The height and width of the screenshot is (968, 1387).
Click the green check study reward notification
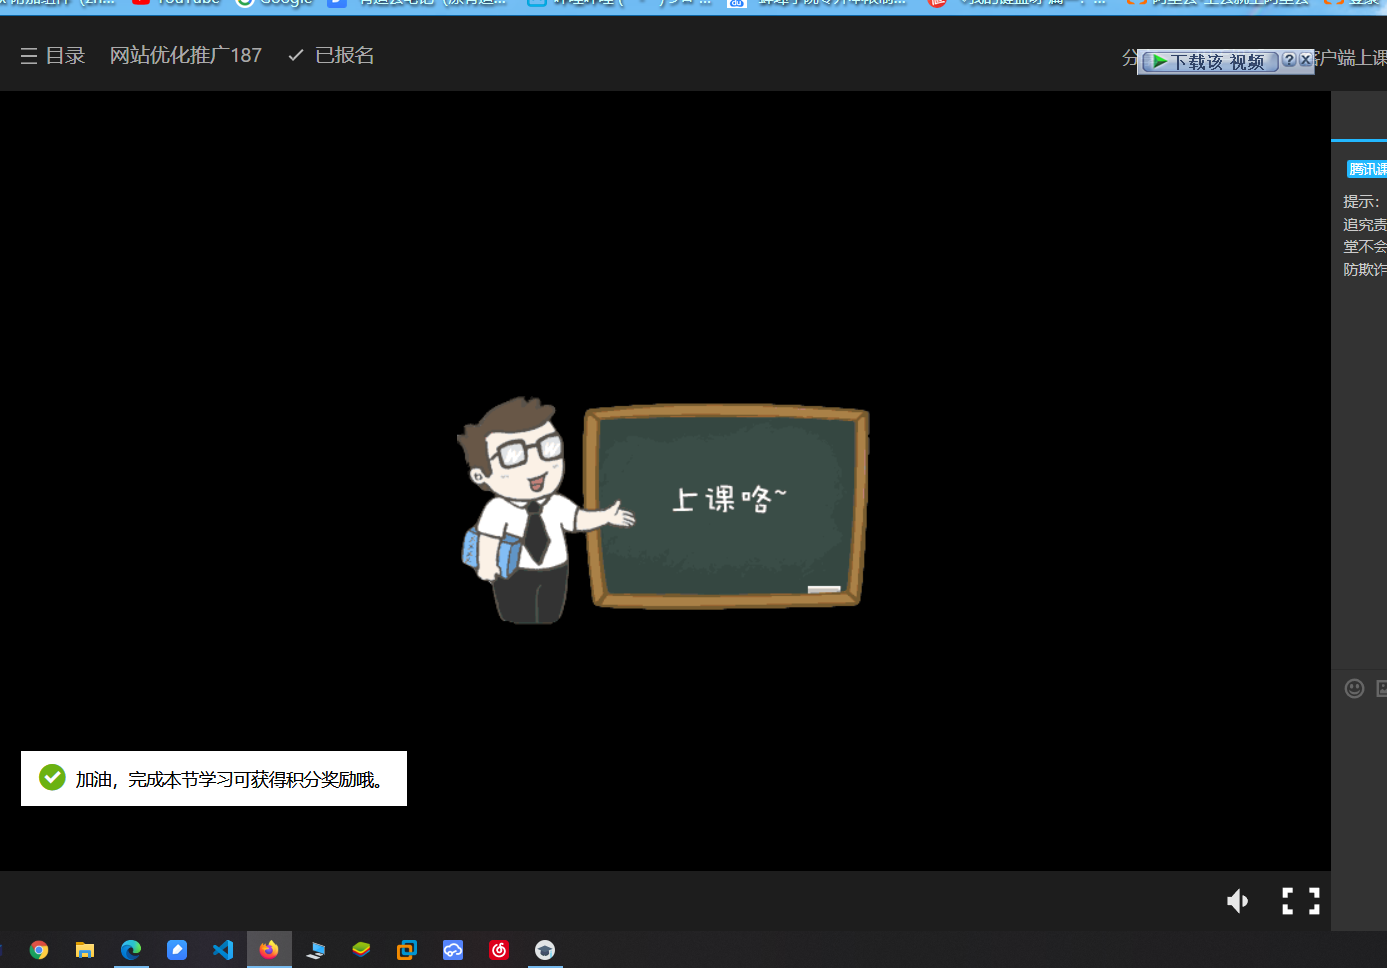pos(214,778)
